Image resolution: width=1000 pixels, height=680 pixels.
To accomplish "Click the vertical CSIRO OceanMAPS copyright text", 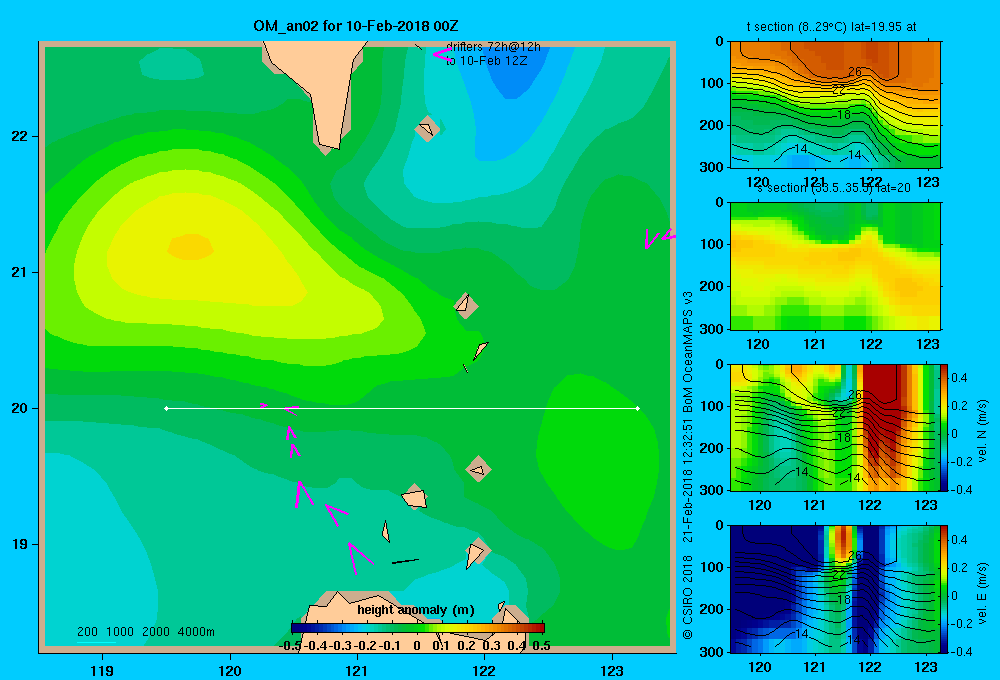I will tap(688, 465).
